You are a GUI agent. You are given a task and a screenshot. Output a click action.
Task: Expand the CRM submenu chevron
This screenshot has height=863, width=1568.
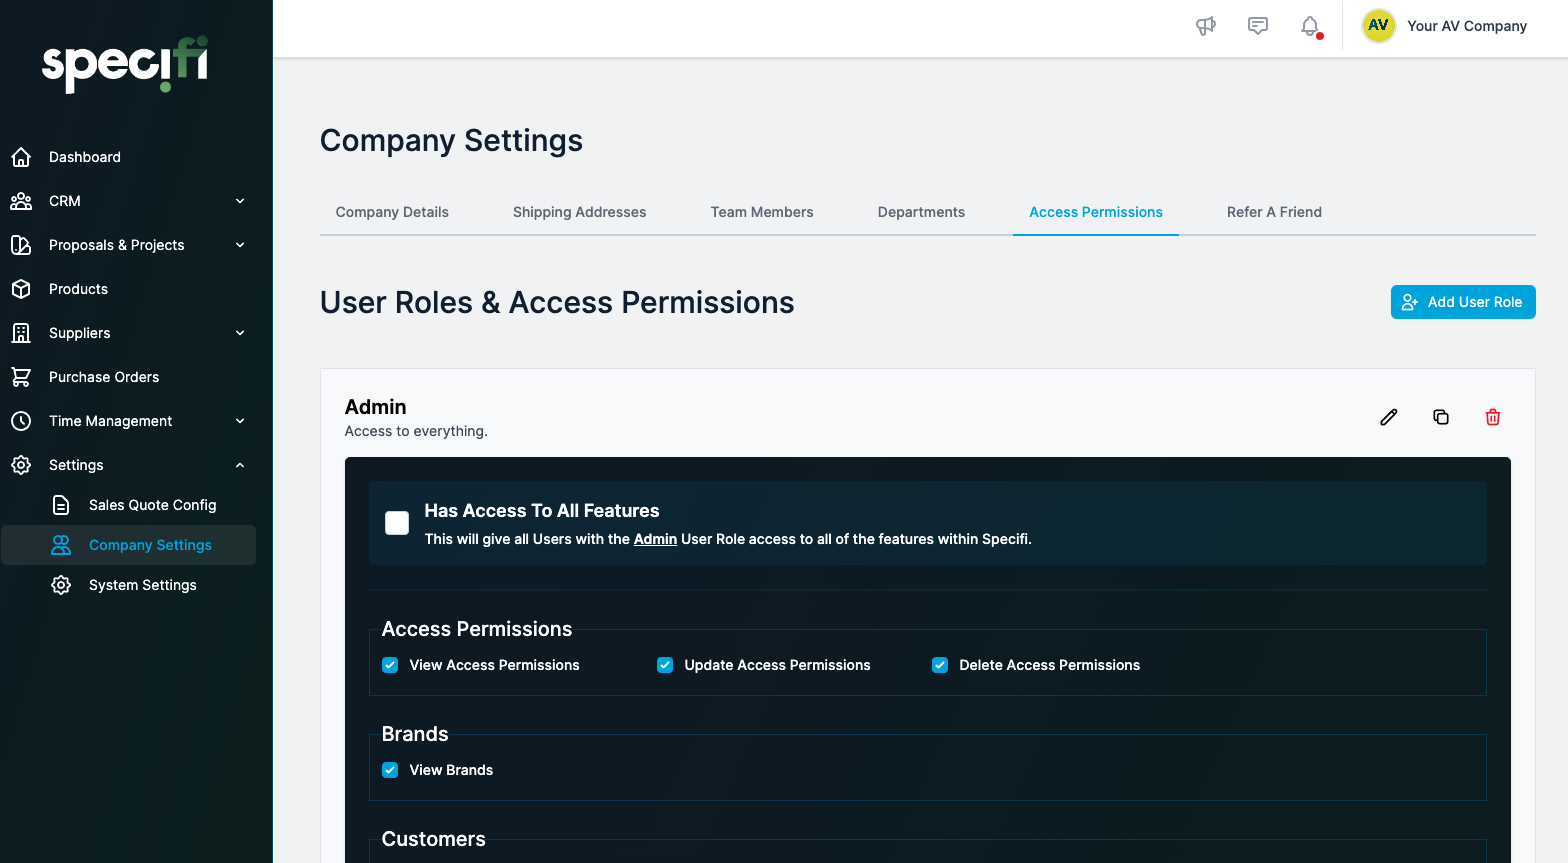pyautogui.click(x=240, y=201)
